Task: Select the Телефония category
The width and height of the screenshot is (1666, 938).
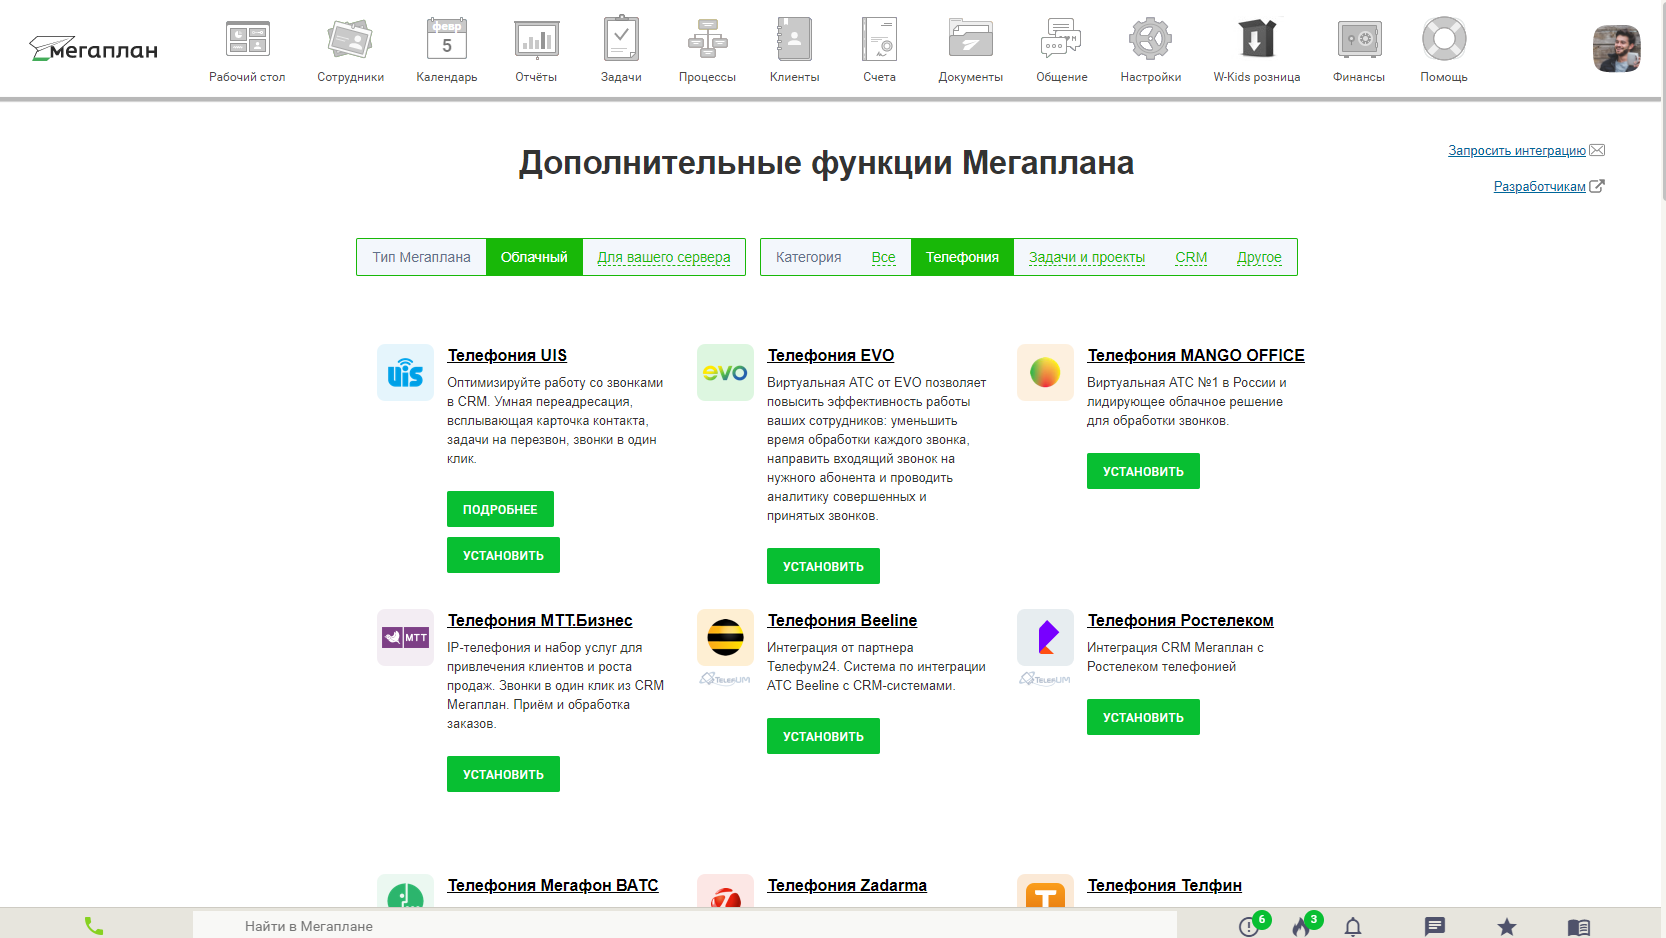Action: [962, 257]
